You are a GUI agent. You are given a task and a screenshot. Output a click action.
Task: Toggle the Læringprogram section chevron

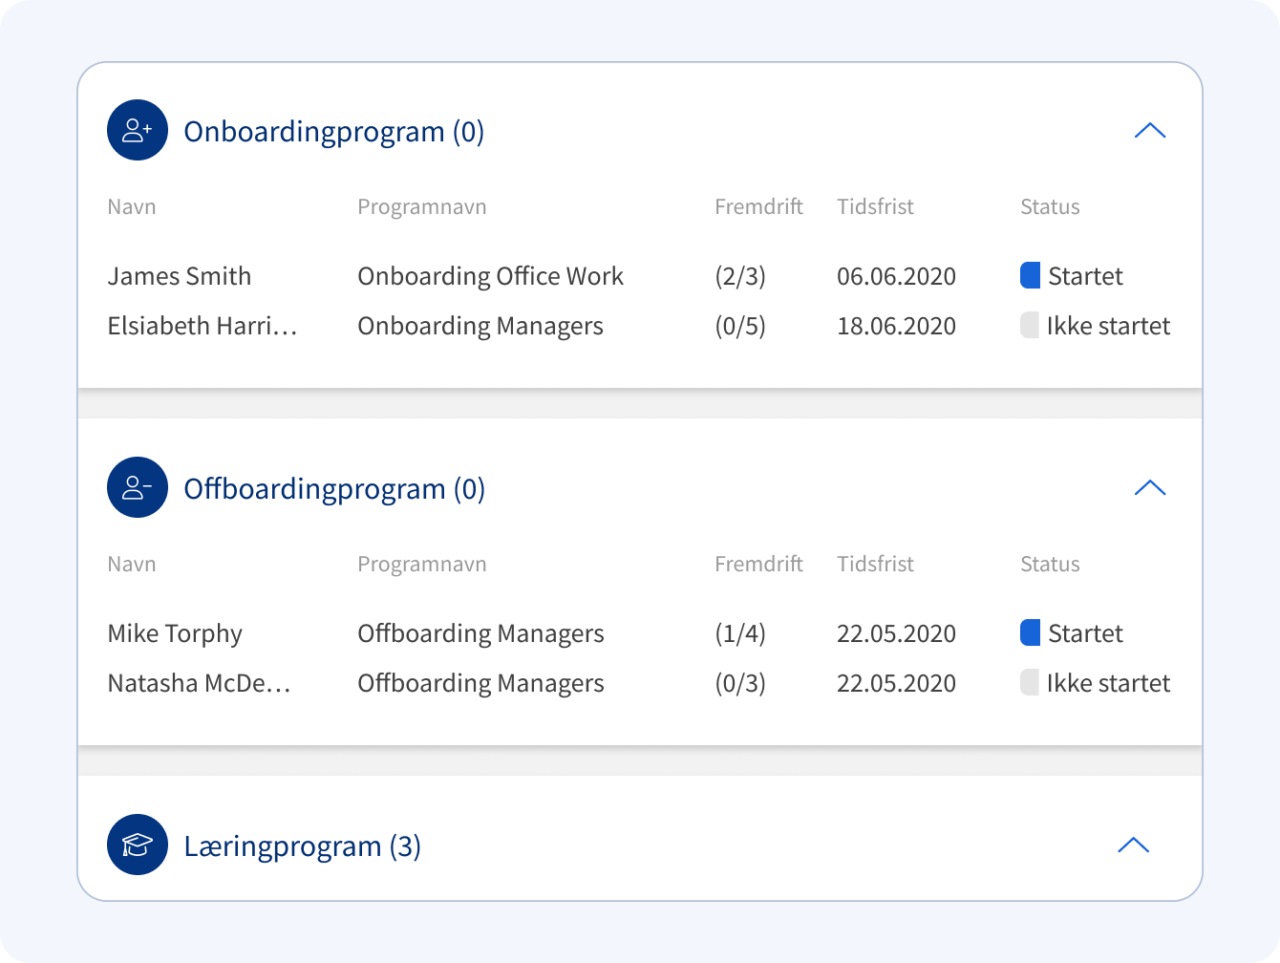click(1133, 845)
